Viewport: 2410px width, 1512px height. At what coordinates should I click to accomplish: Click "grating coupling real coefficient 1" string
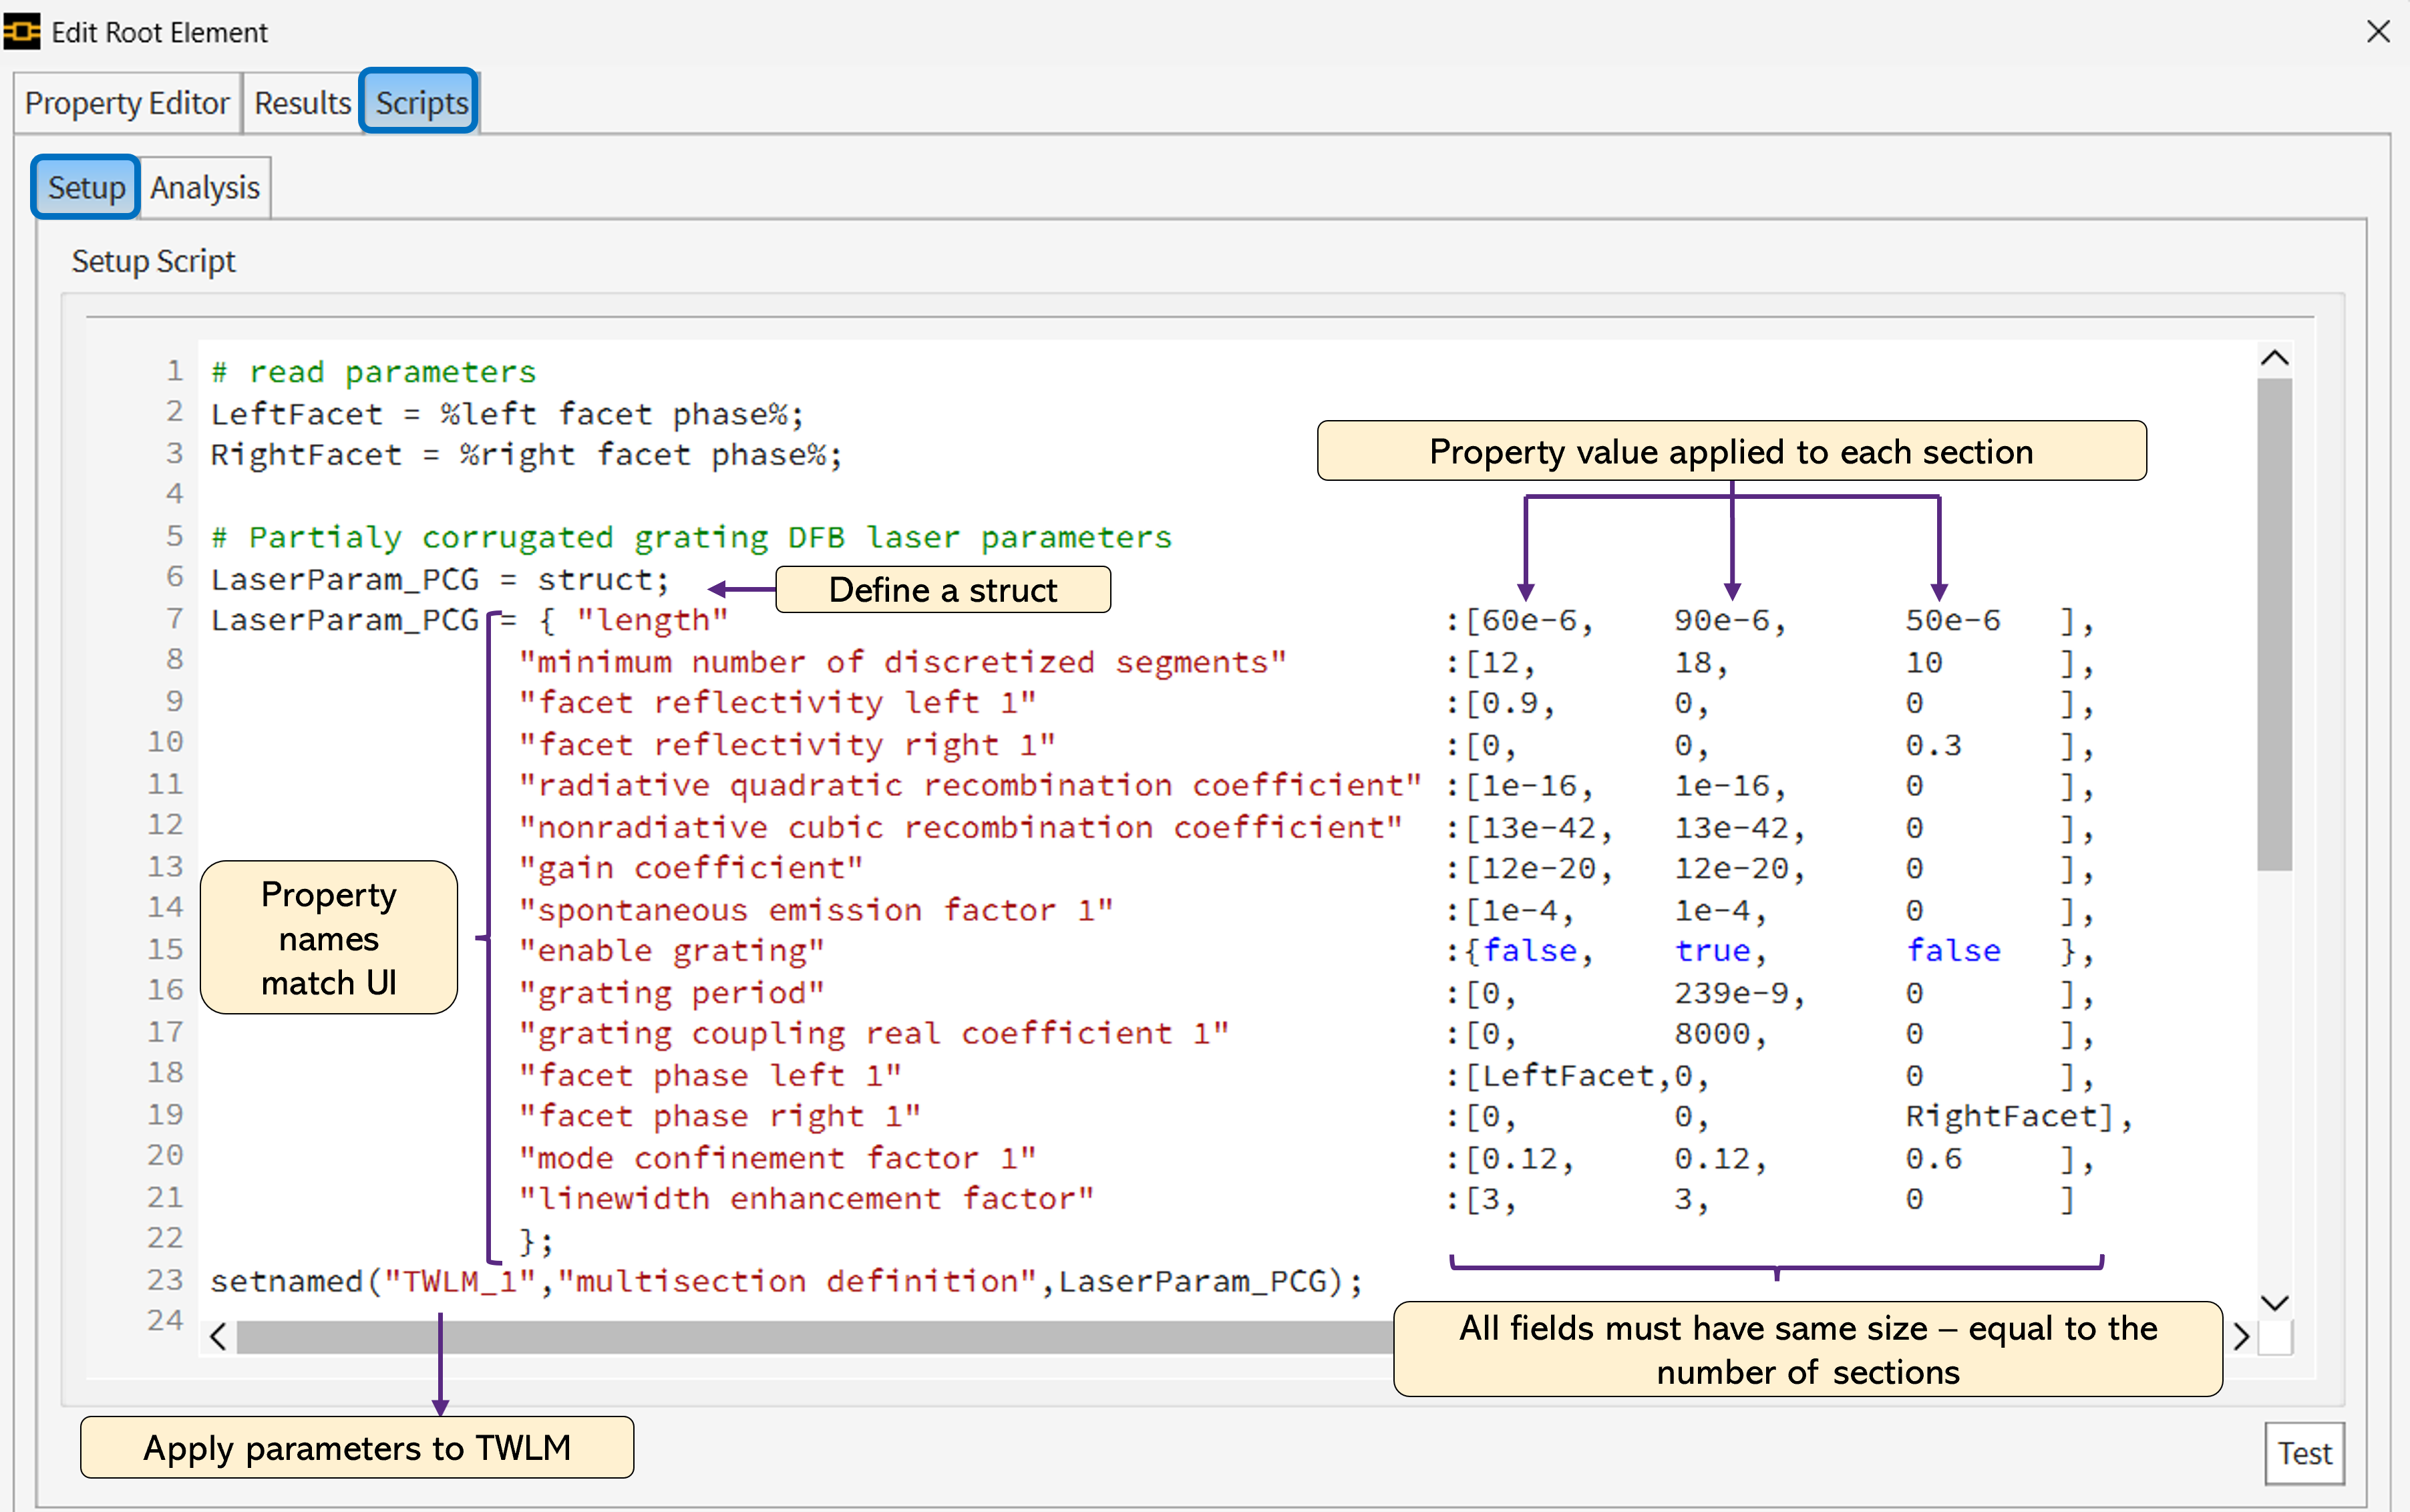pyautogui.click(x=873, y=1034)
